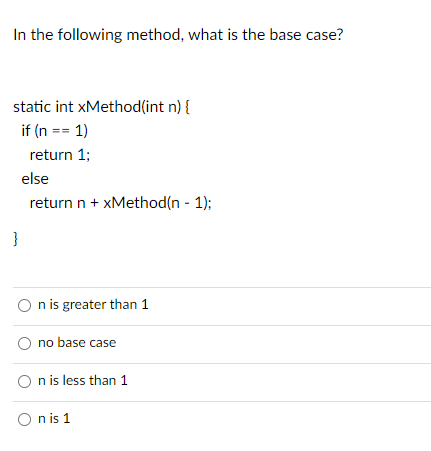Select the "n is greater than 1" radio button
Screen dimensions: 431x451
[24, 305]
